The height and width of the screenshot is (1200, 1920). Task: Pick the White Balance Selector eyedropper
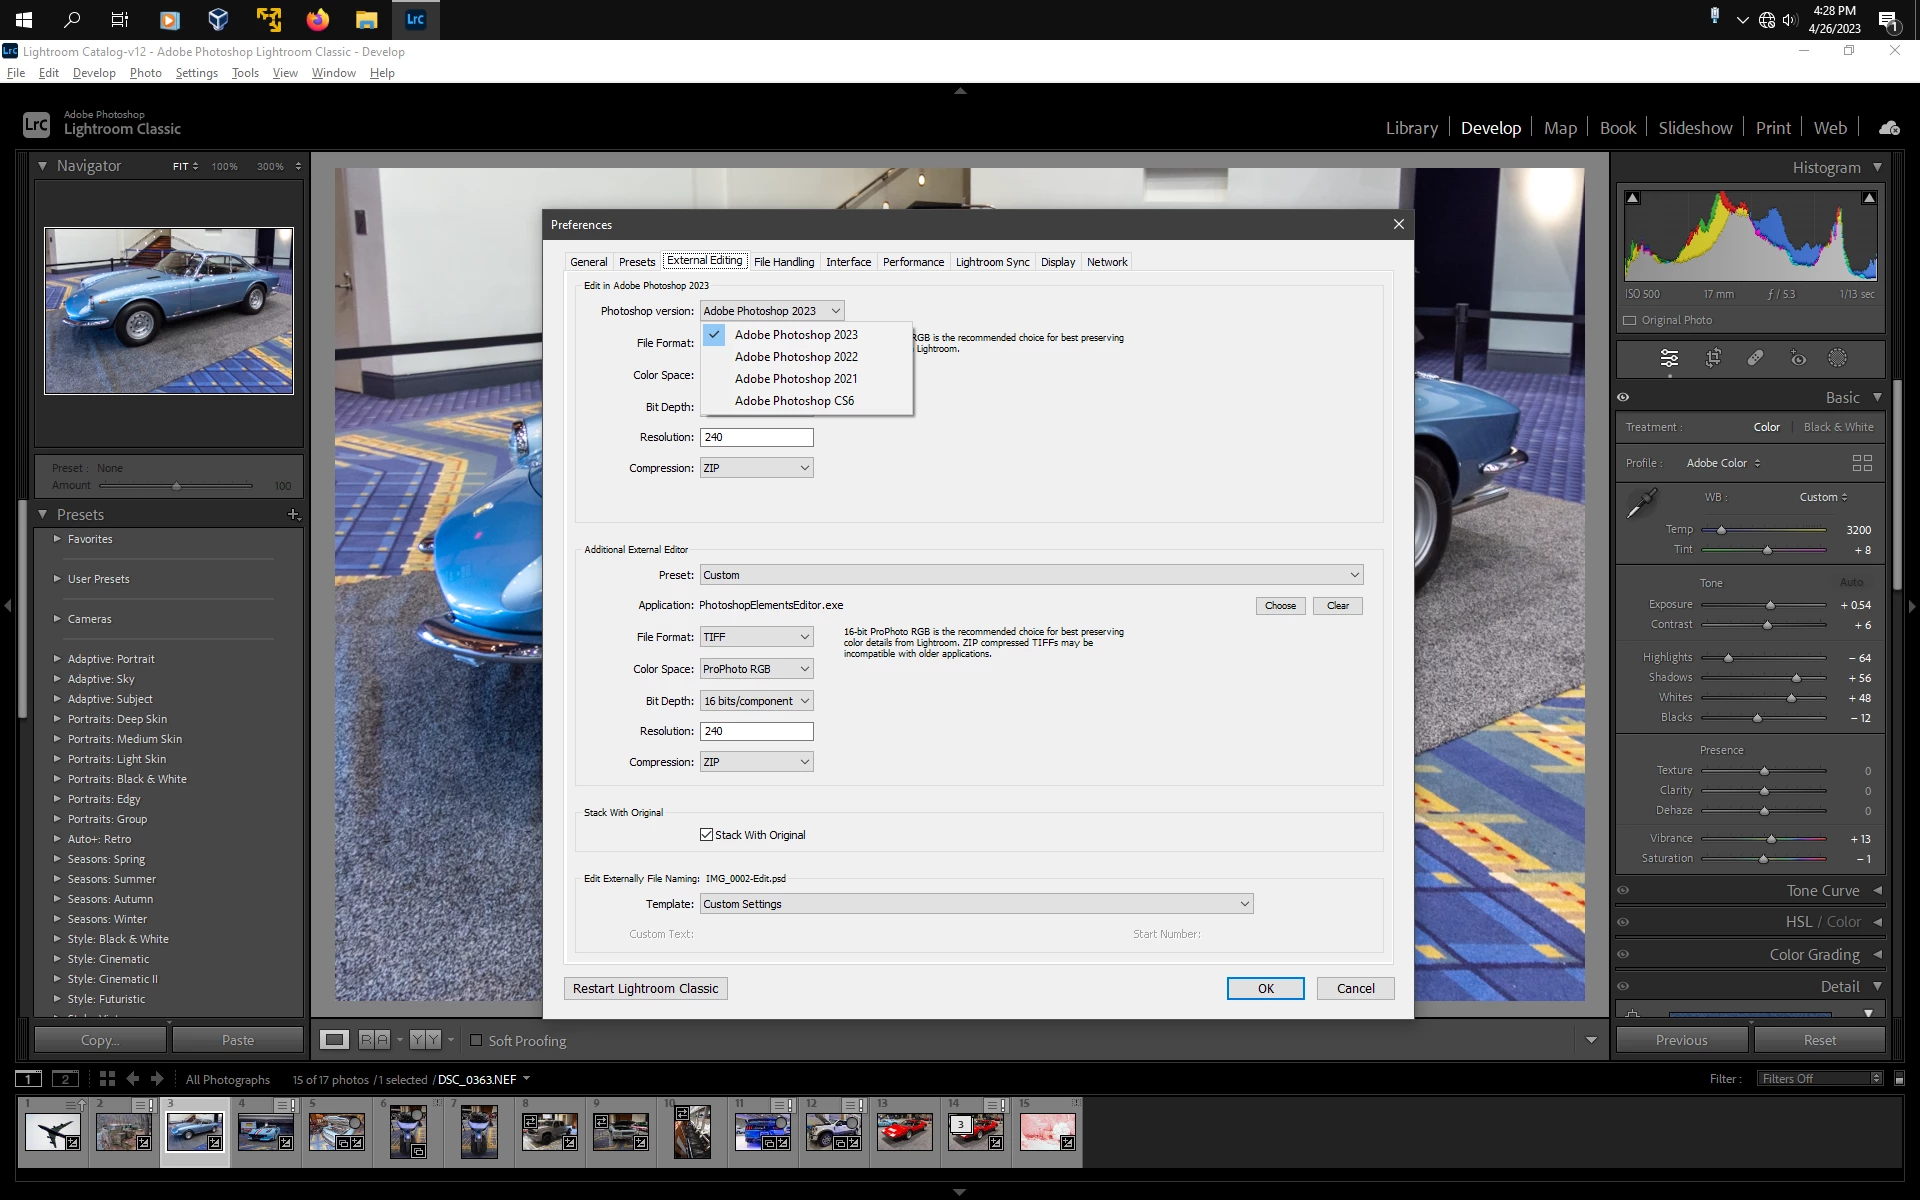1641,503
